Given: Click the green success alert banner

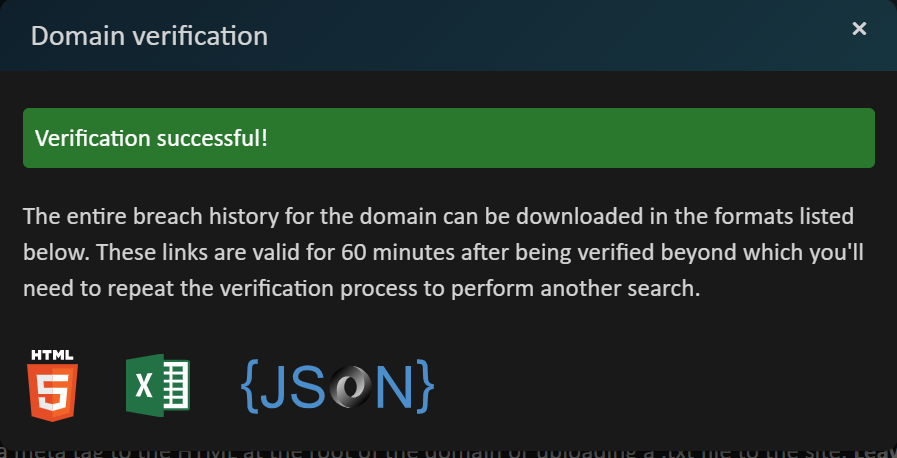Looking at the screenshot, I should tap(600, 138).
